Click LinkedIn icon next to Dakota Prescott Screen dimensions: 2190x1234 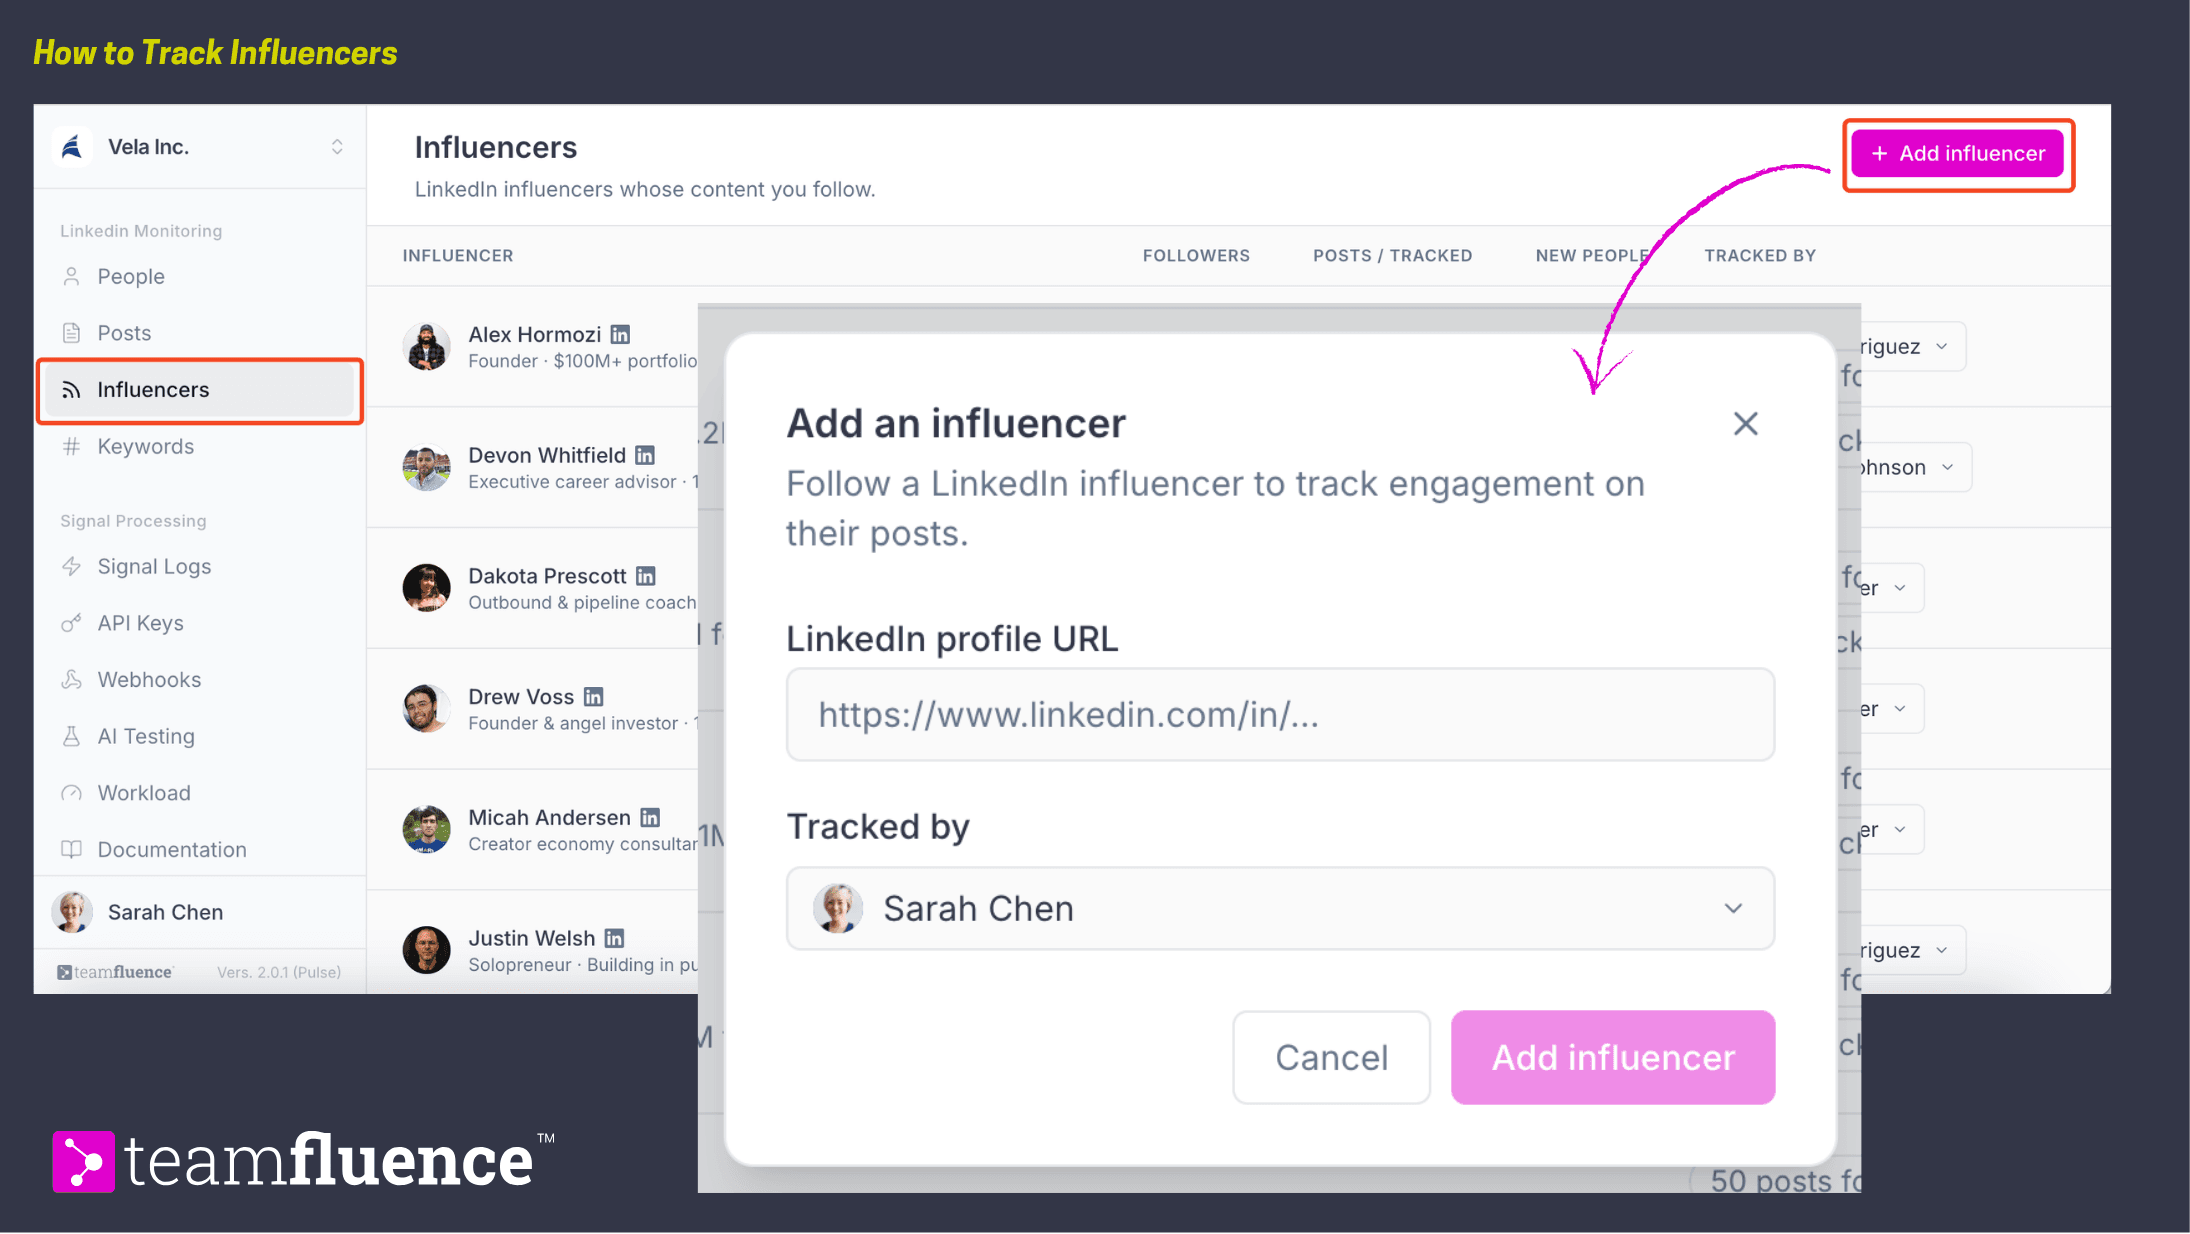(646, 576)
